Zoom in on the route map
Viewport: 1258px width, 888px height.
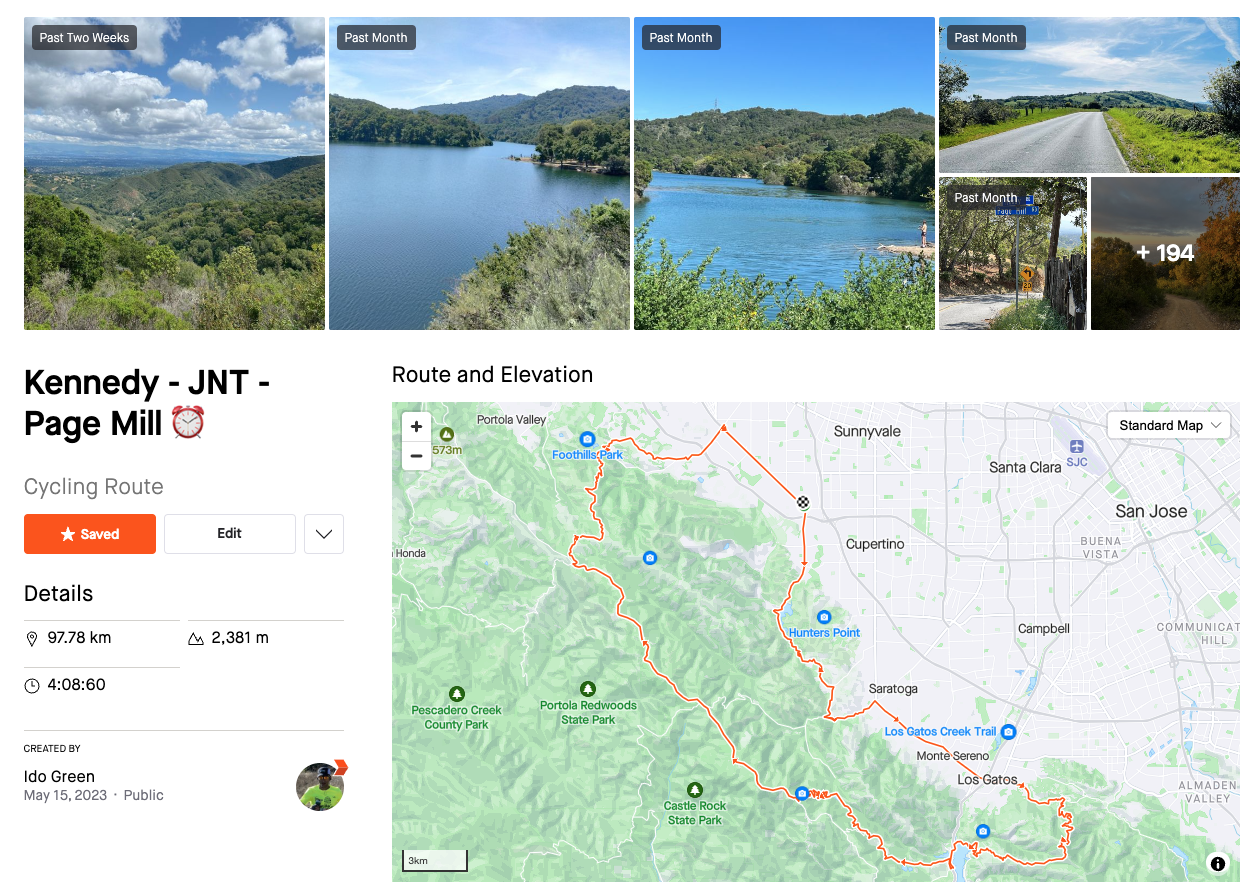417,427
